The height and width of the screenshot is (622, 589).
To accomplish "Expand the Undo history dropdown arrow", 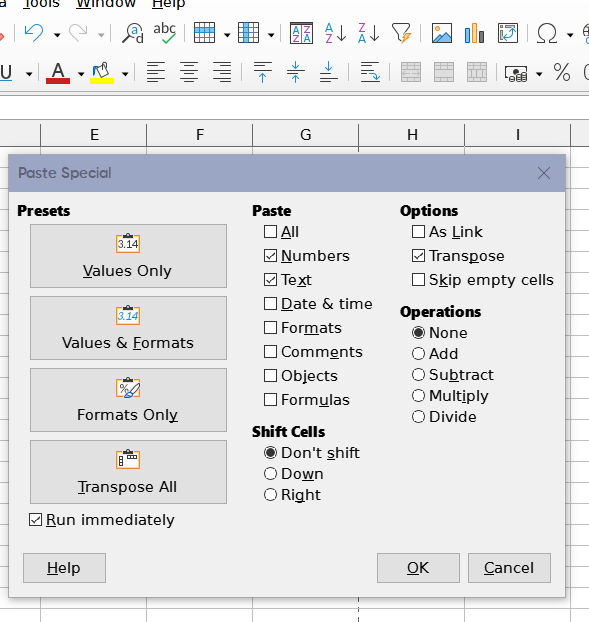I will coord(57,35).
